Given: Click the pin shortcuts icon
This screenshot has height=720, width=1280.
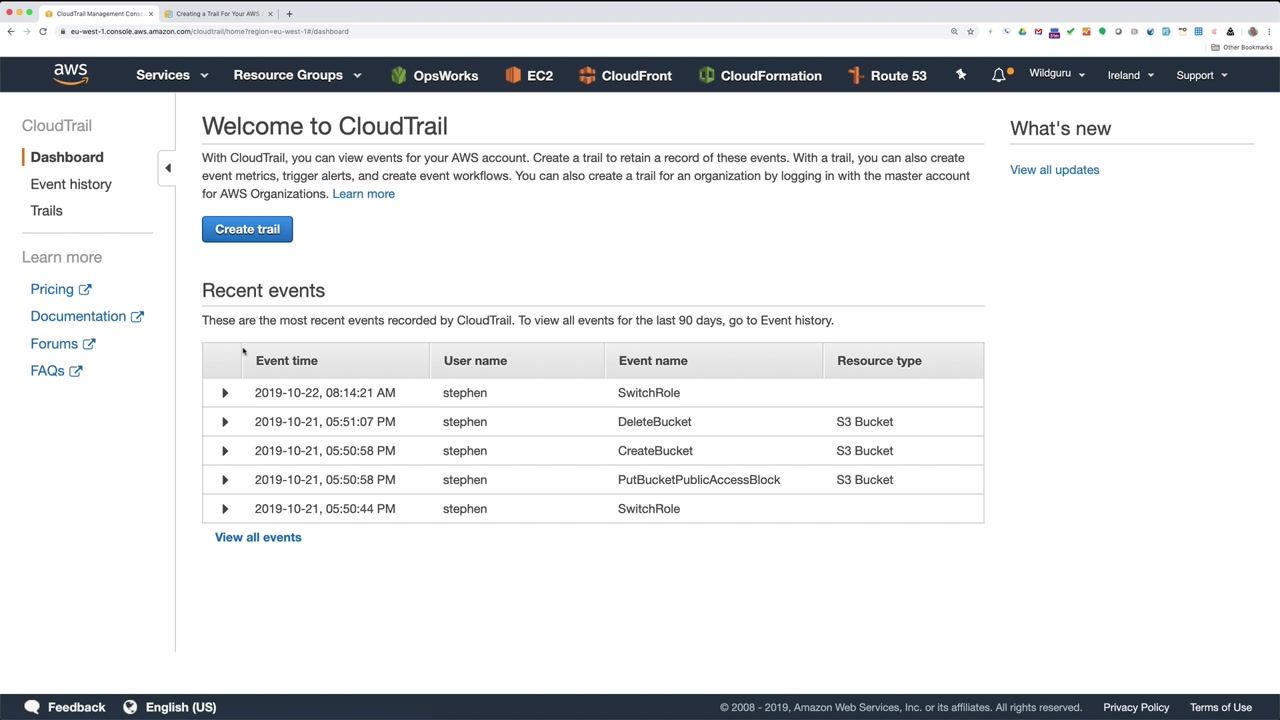Looking at the screenshot, I should pos(961,75).
